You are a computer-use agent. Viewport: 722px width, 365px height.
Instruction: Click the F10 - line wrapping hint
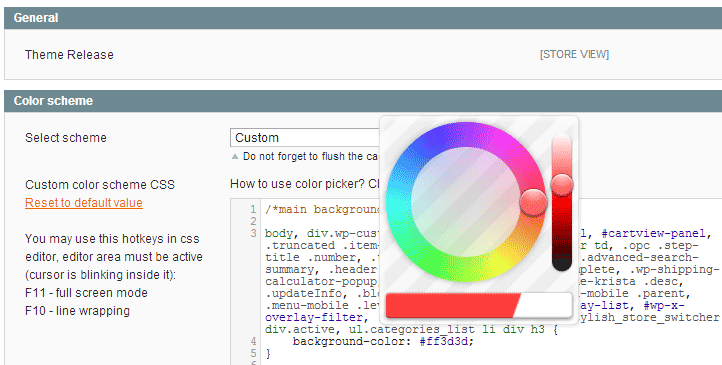[77, 311]
